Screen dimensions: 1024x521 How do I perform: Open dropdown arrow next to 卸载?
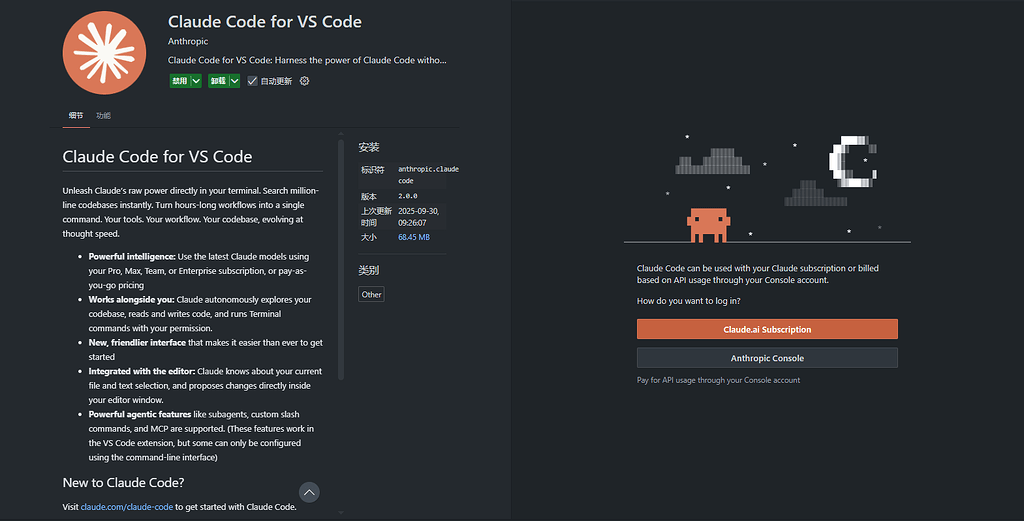pos(234,81)
